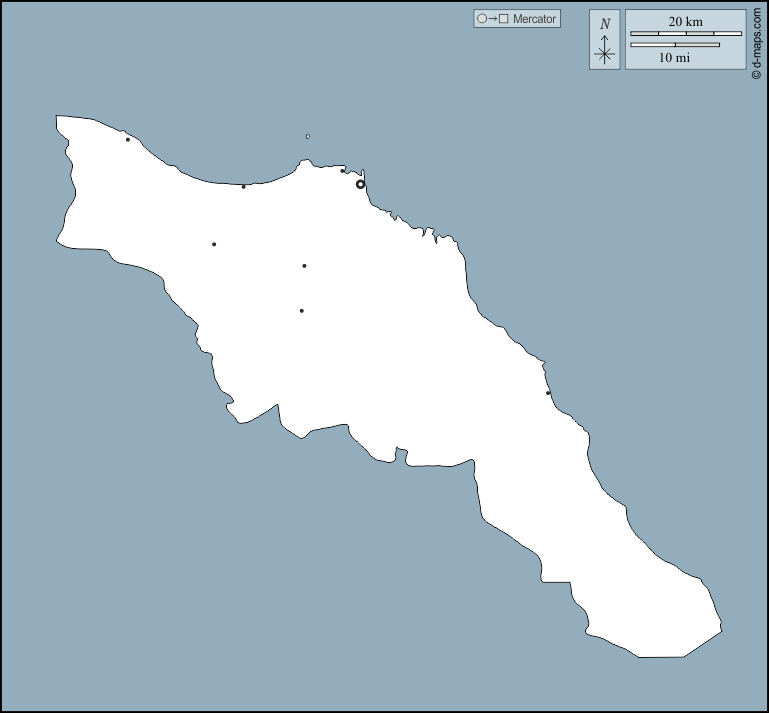The height and width of the screenshot is (713, 769).
Task: Click the narrow inlet on the southern coast
Action: click(401, 454)
